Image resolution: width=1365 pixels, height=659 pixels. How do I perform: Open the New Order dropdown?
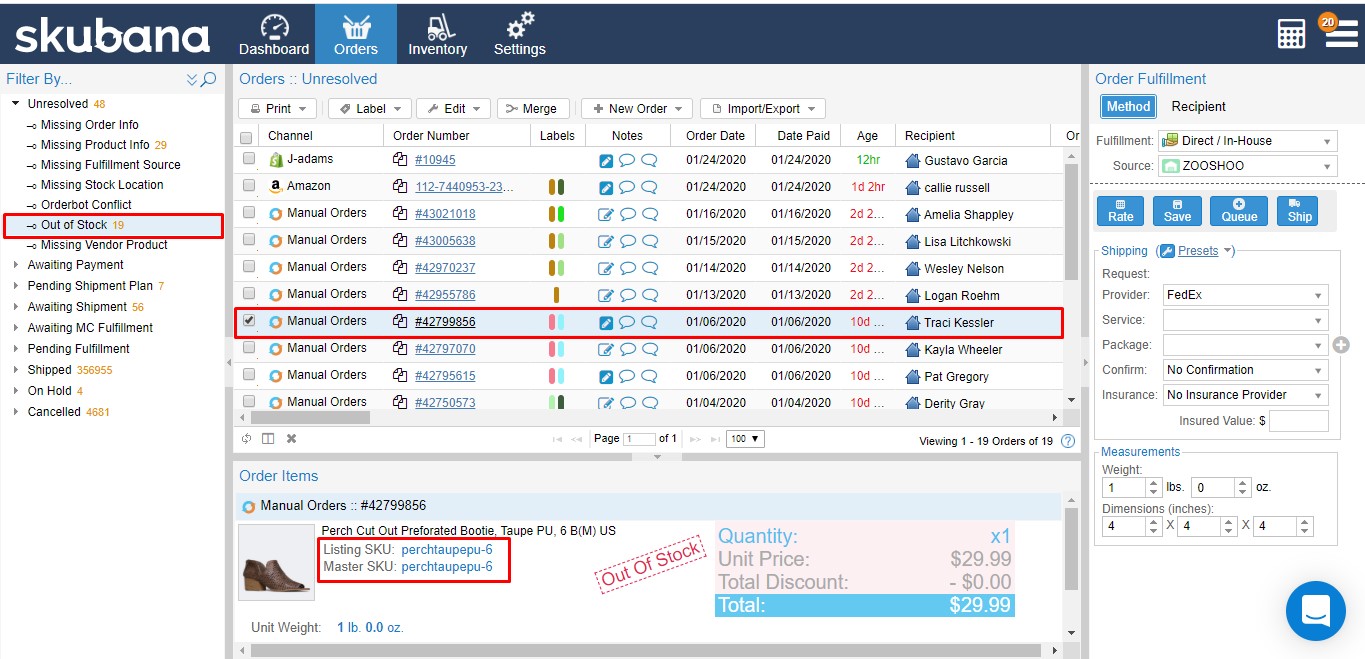[x=637, y=109]
